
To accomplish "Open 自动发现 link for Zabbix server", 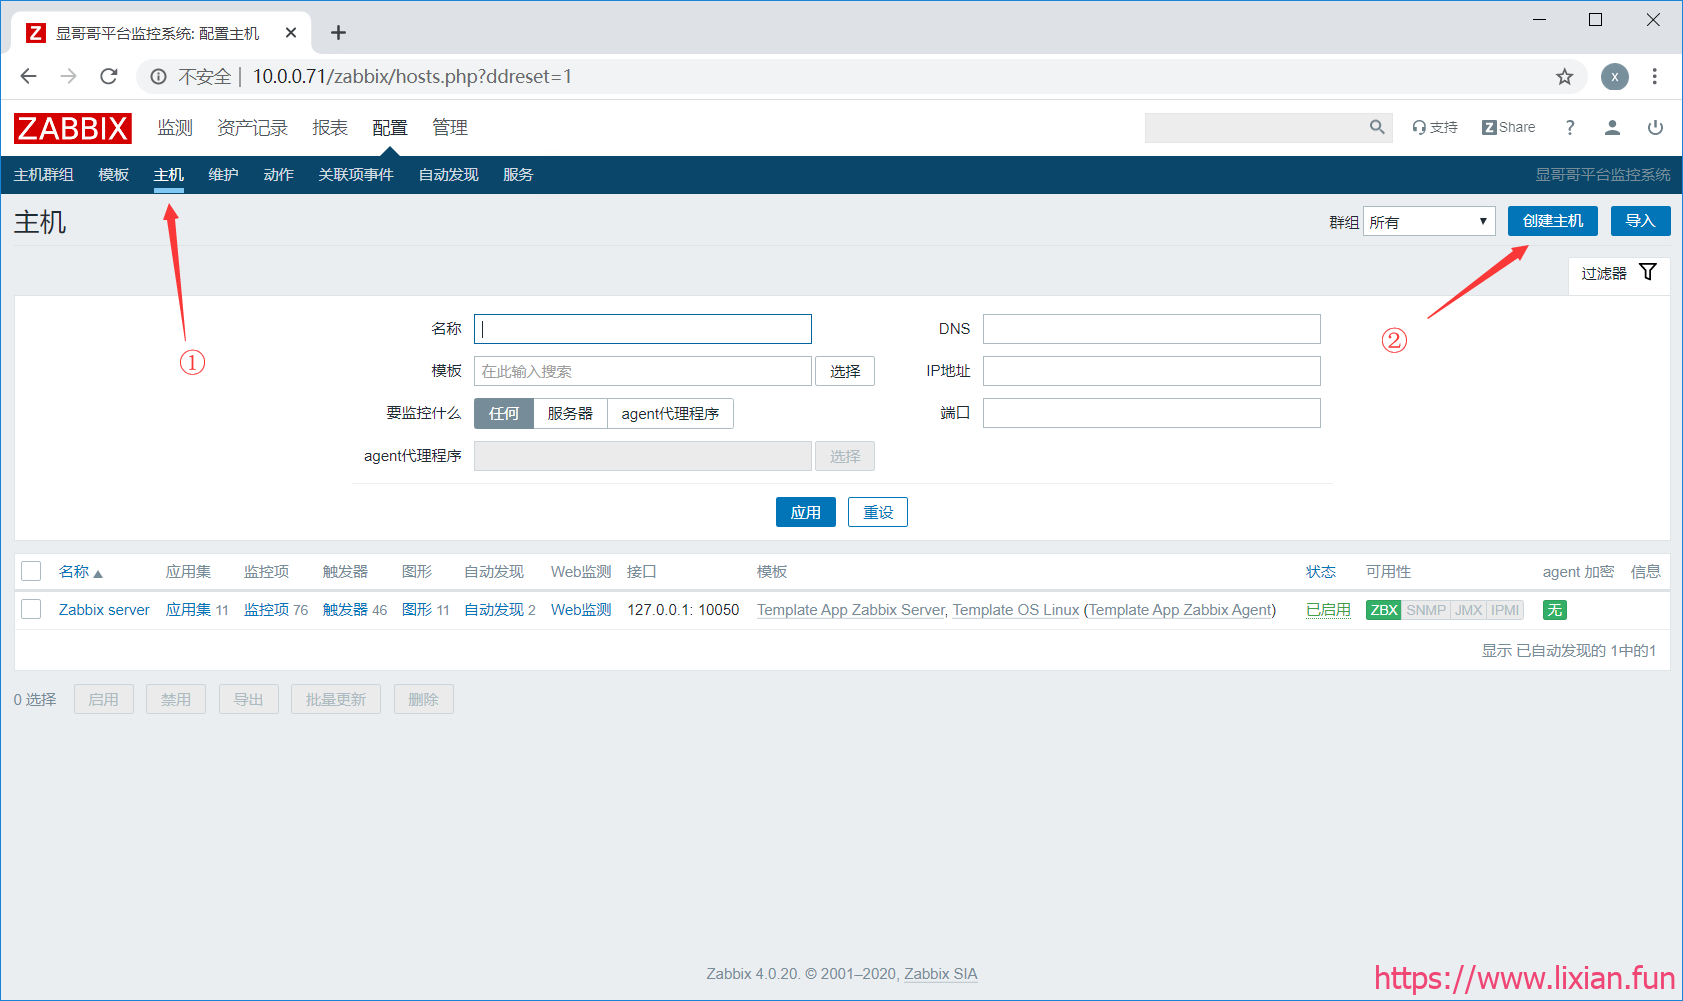I will click(494, 610).
